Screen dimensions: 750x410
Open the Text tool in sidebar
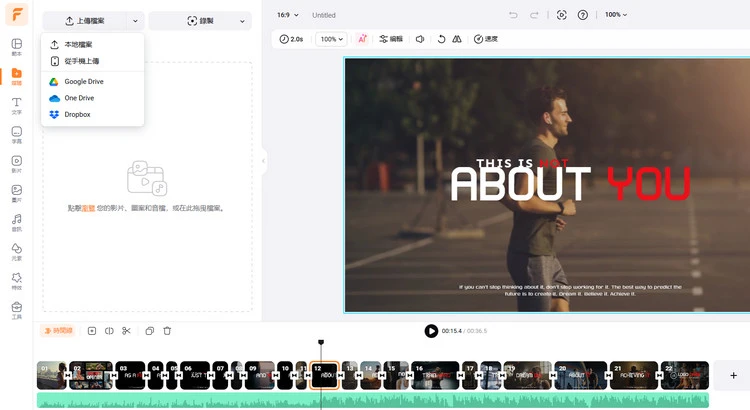tap(17, 104)
